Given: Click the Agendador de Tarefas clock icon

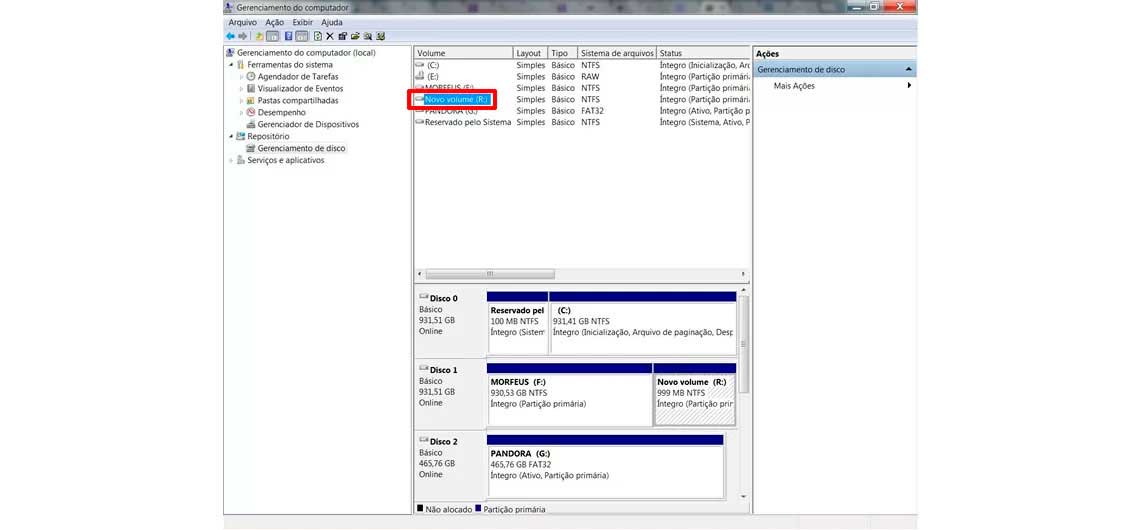Looking at the screenshot, I should pyautogui.click(x=251, y=76).
